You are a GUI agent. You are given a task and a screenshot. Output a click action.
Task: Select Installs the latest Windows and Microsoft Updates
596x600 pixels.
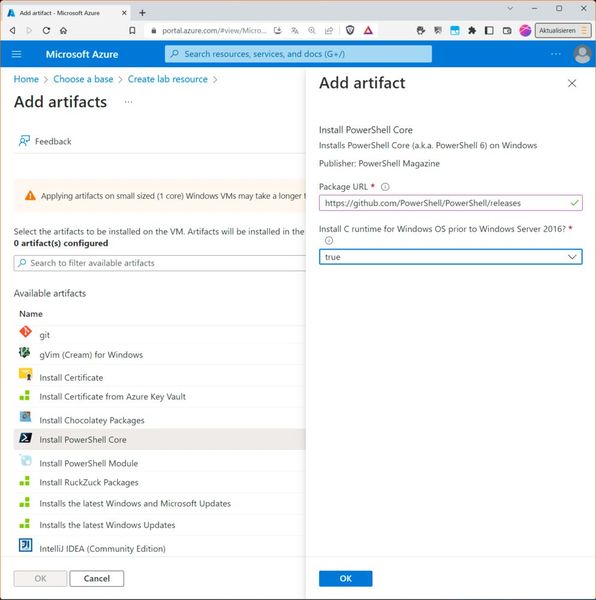click(x=135, y=503)
